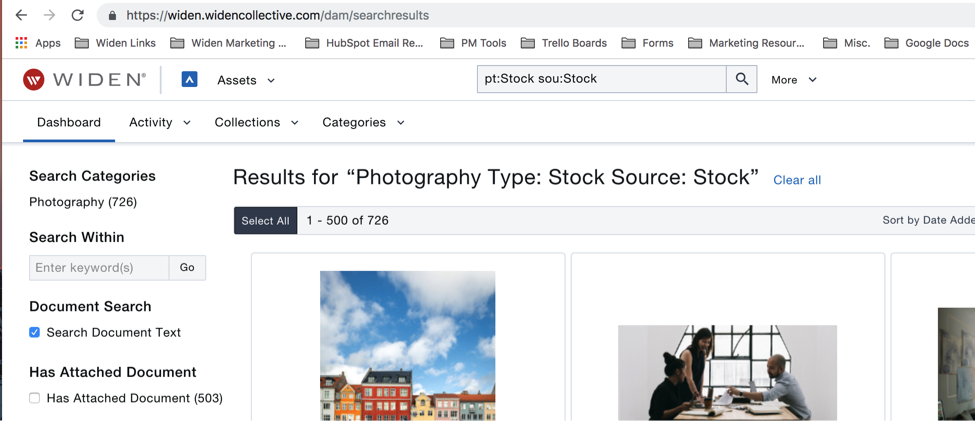
Task: Click the Select All button
Action: [266, 221]
